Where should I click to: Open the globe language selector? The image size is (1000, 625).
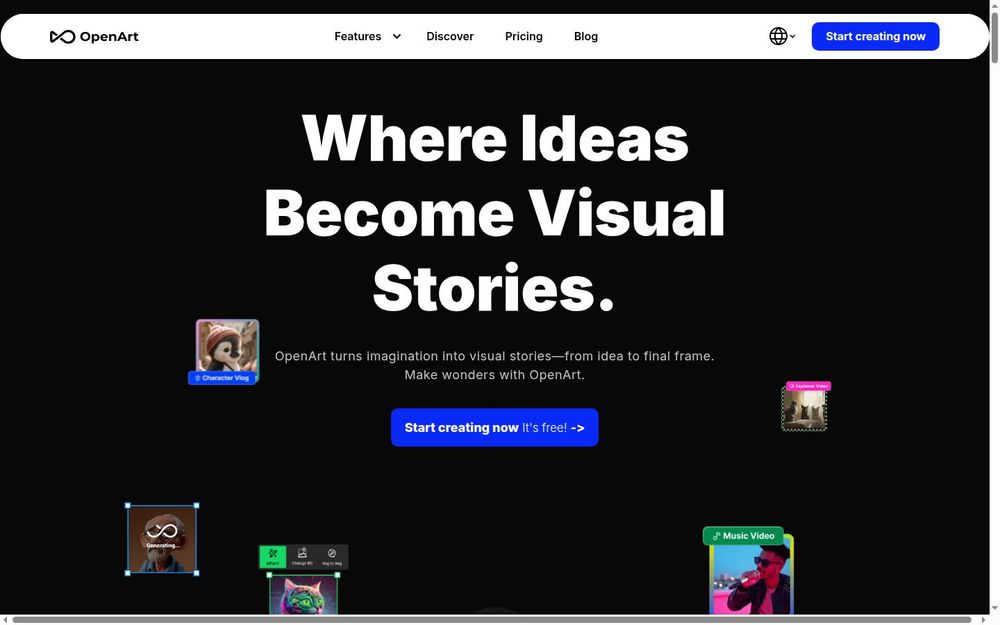[782, 36]
